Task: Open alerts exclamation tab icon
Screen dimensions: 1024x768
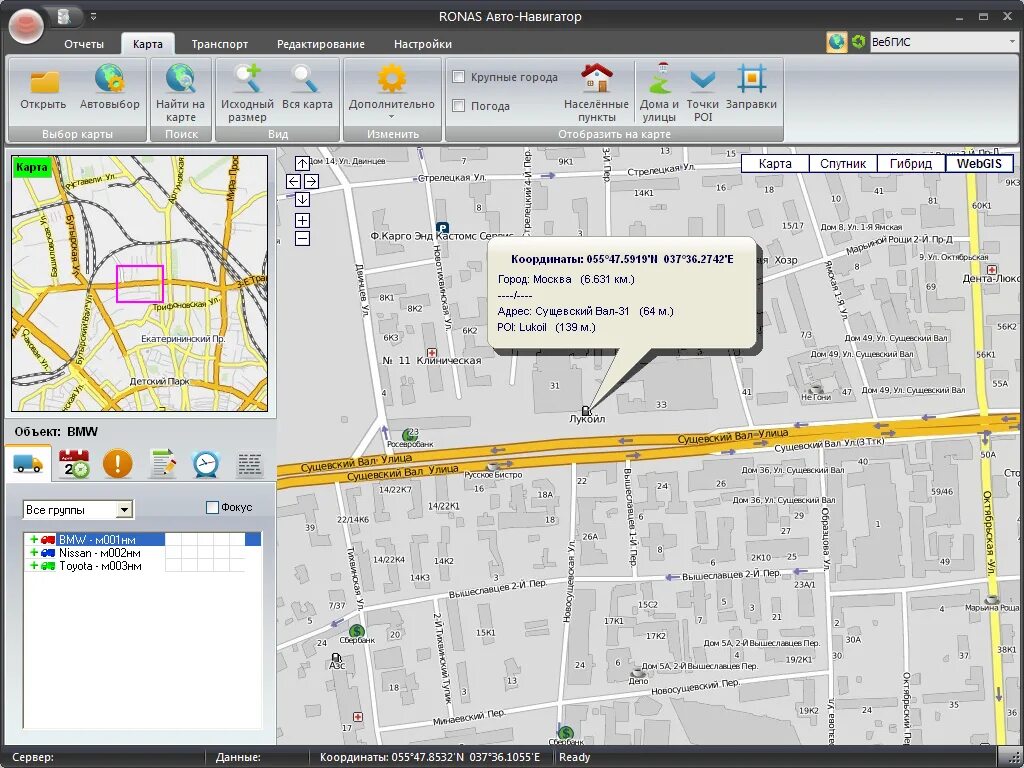Action: pos(118,464)
